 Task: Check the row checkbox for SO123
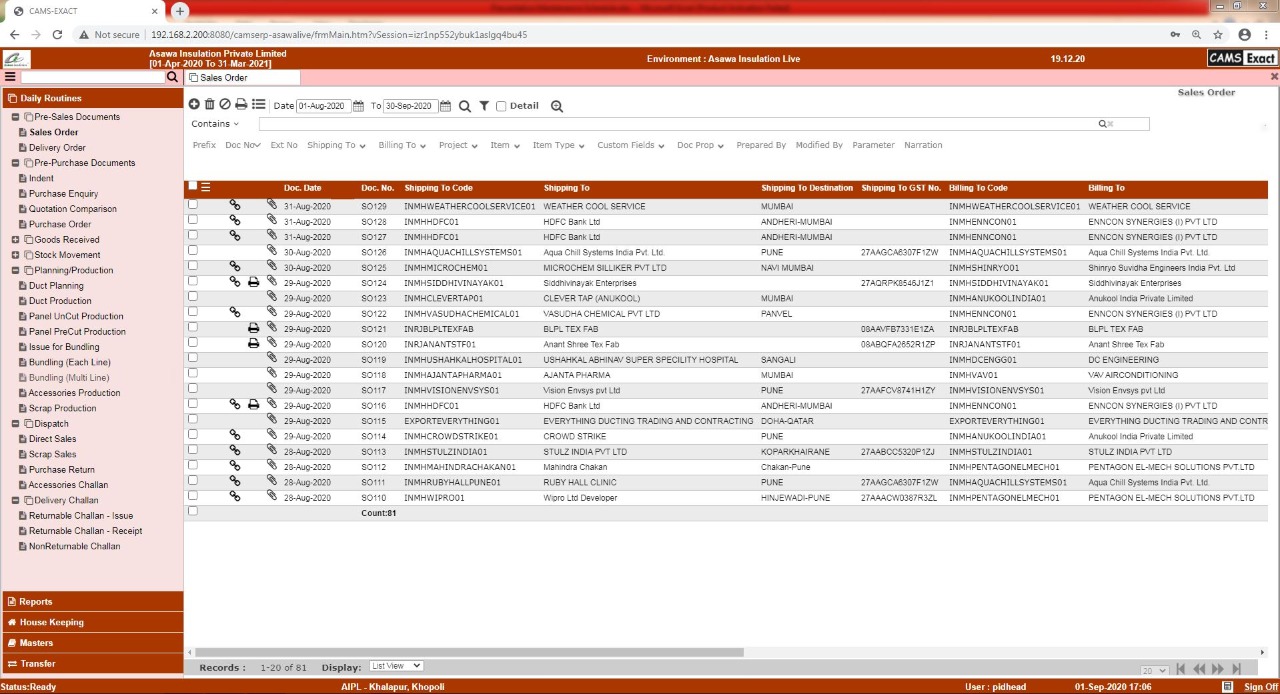[x=193, y=297]
